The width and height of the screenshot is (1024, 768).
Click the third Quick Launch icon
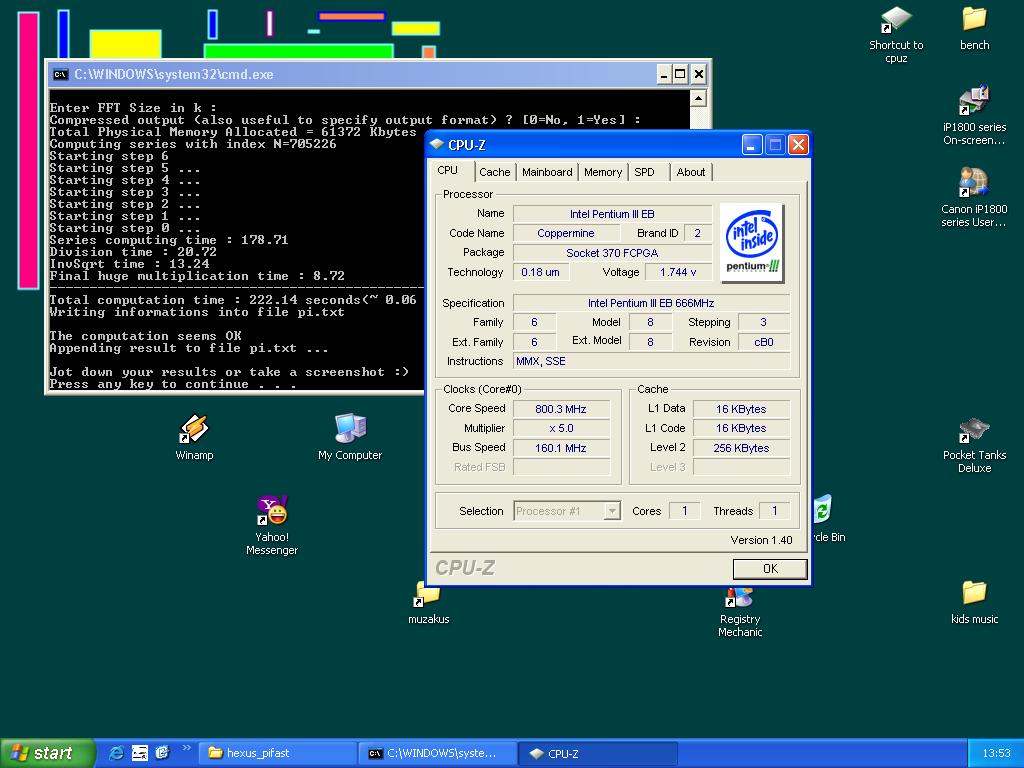click(x=162, y=753)
